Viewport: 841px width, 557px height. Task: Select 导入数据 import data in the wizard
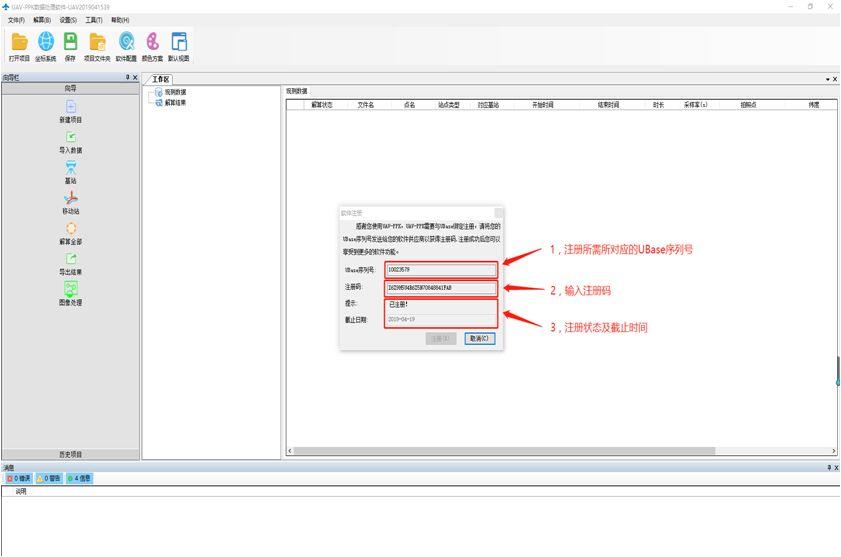coord(71,138)
